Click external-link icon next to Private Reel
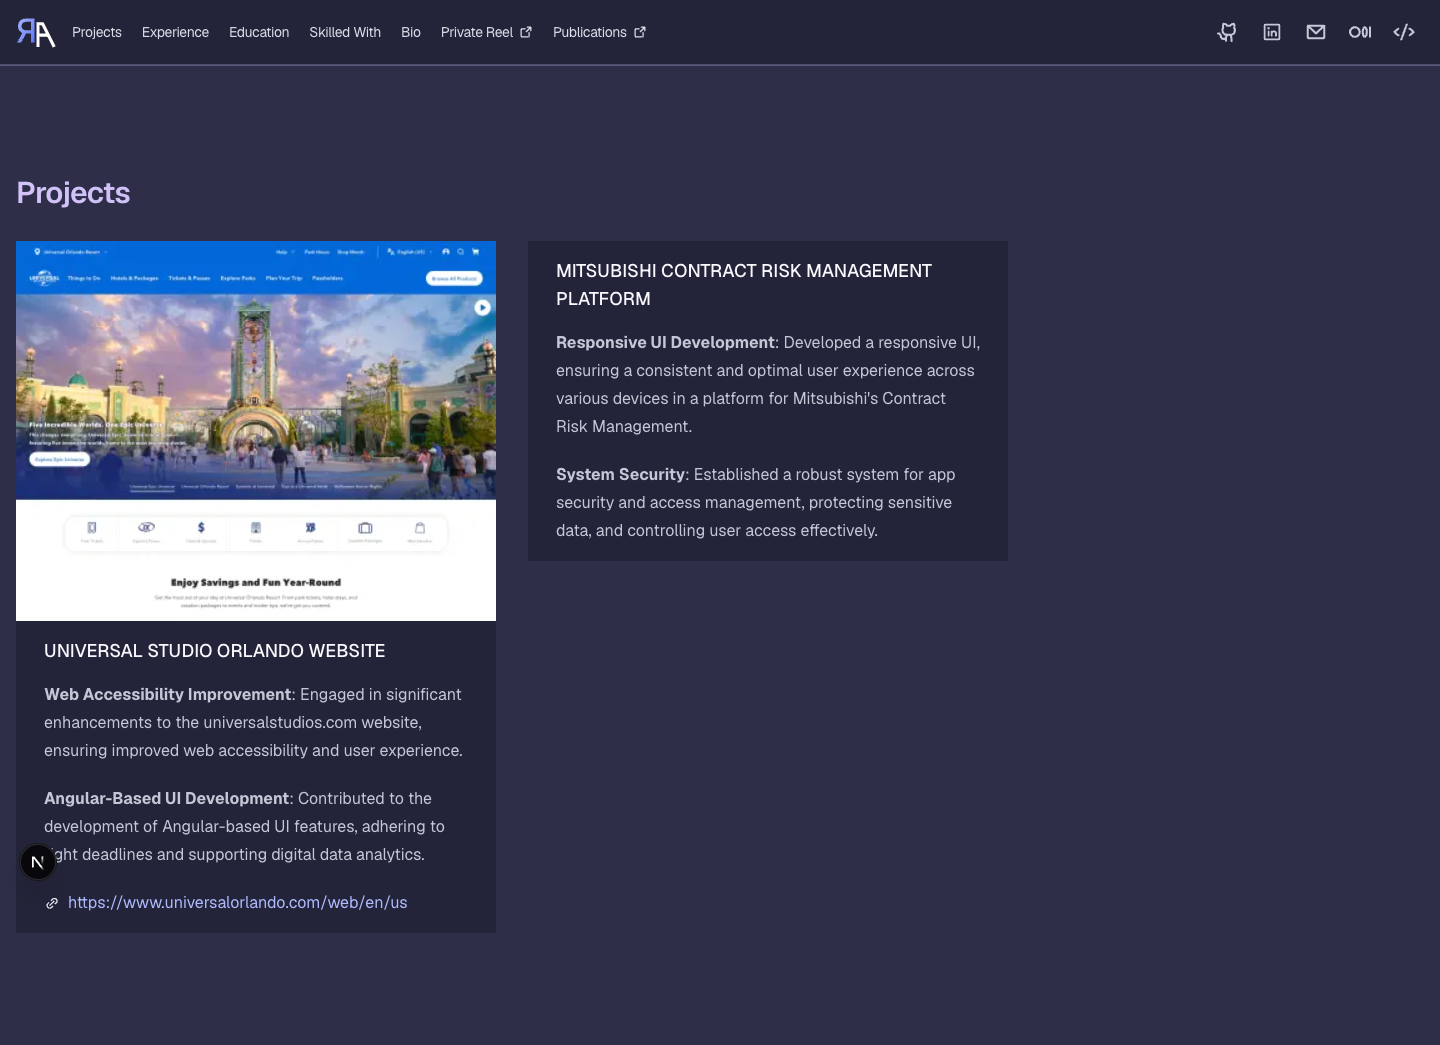Viewport: 1440px width, 1045px height. coord(526,32)
